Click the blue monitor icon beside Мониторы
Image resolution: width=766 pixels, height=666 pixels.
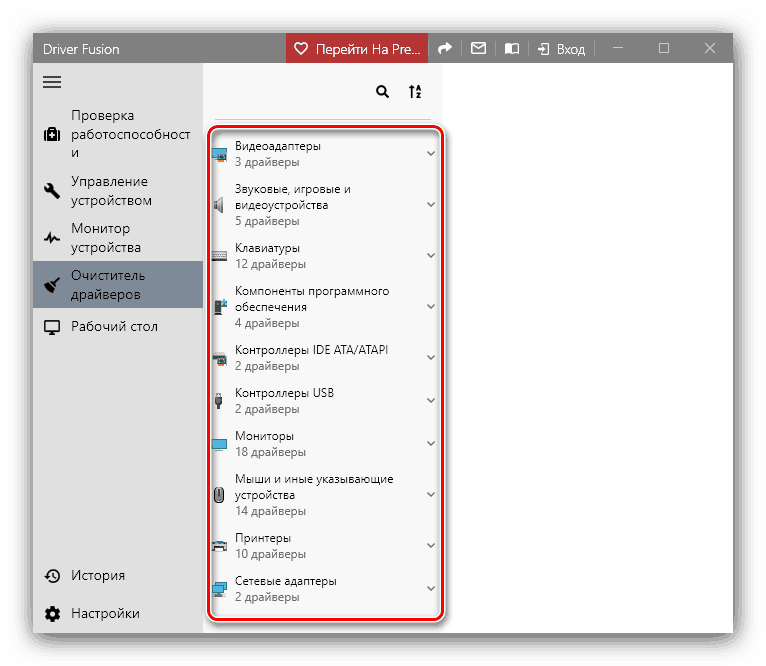[x=219, y=444]
